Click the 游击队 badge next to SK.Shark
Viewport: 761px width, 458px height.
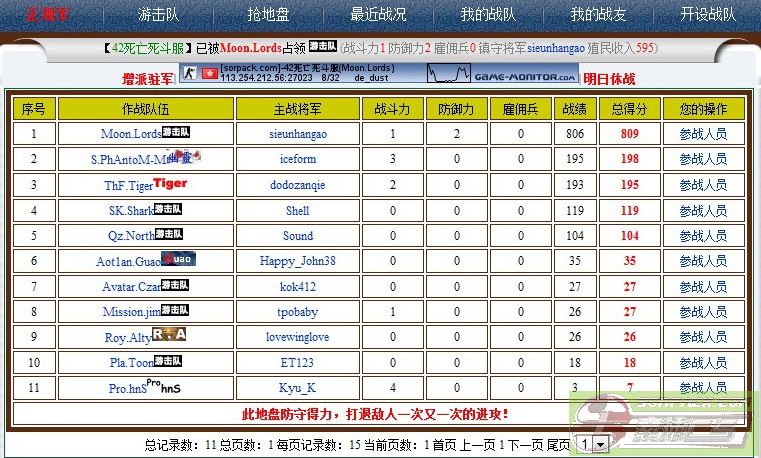[172, 209]
